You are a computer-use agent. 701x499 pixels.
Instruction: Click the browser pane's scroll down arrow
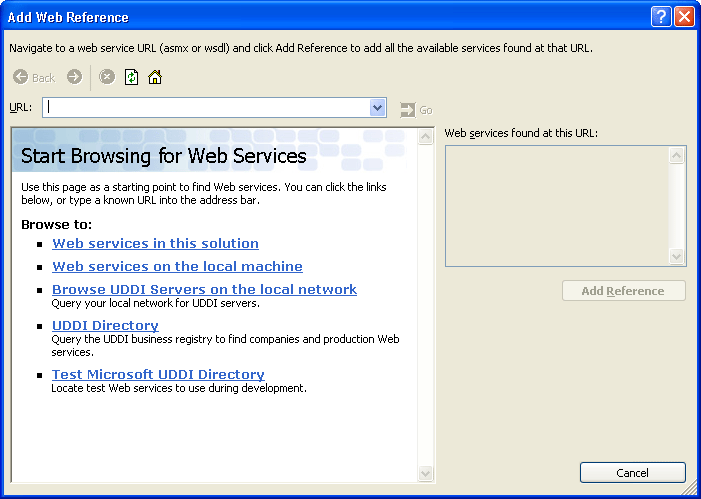[425, 473]
